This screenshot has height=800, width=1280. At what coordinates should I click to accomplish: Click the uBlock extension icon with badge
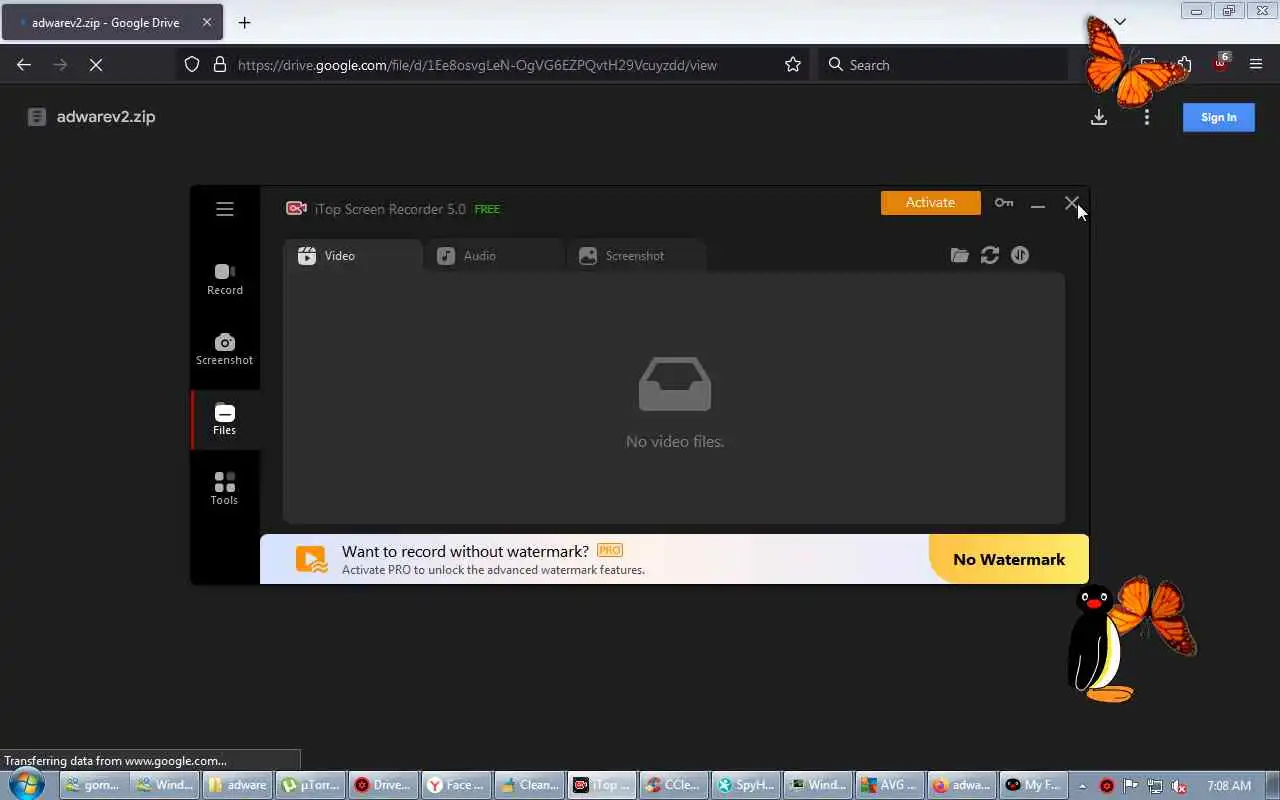[x=1220, y=64]
